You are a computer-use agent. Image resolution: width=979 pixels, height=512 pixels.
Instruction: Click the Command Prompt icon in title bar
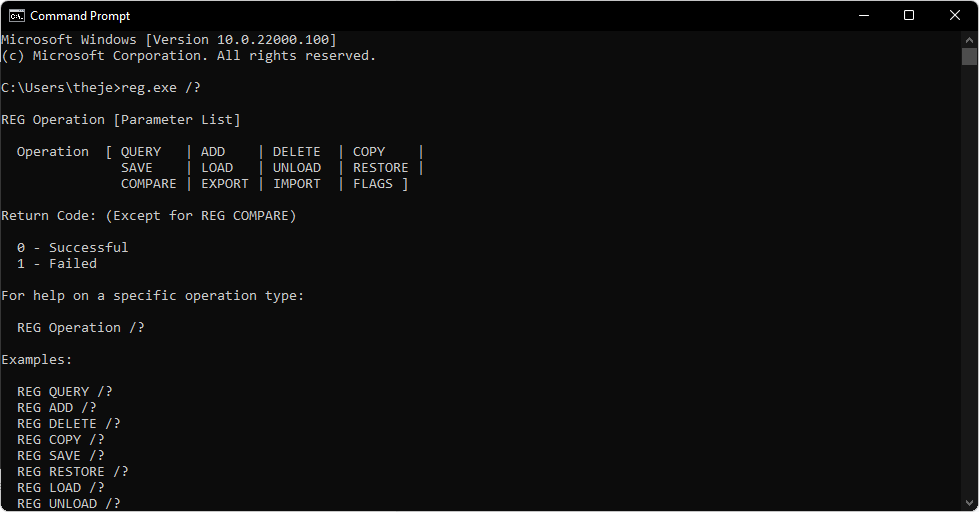(16, 16)
